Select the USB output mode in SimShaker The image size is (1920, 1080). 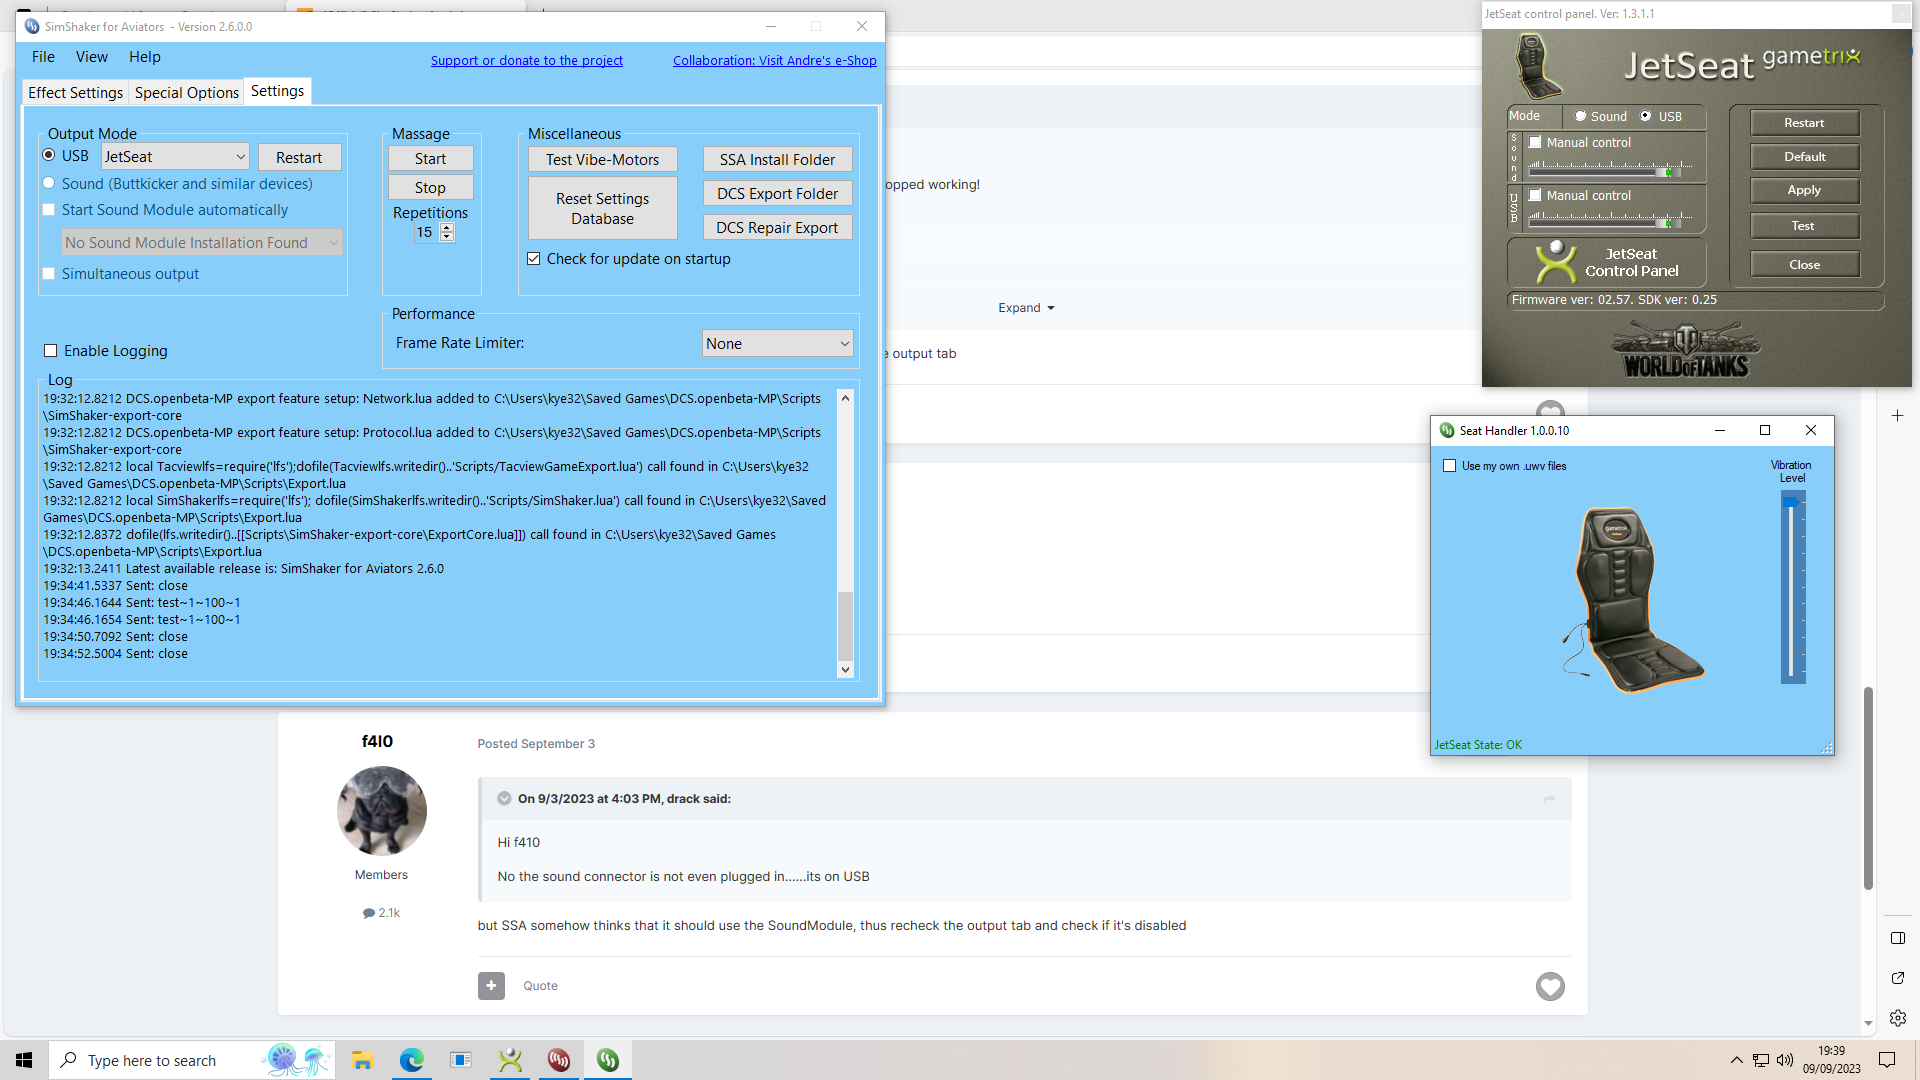tap(48, 155)
